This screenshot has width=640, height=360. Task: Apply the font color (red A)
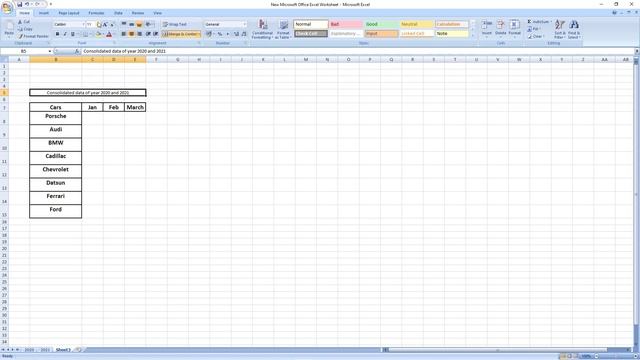(x=109, y=34)
